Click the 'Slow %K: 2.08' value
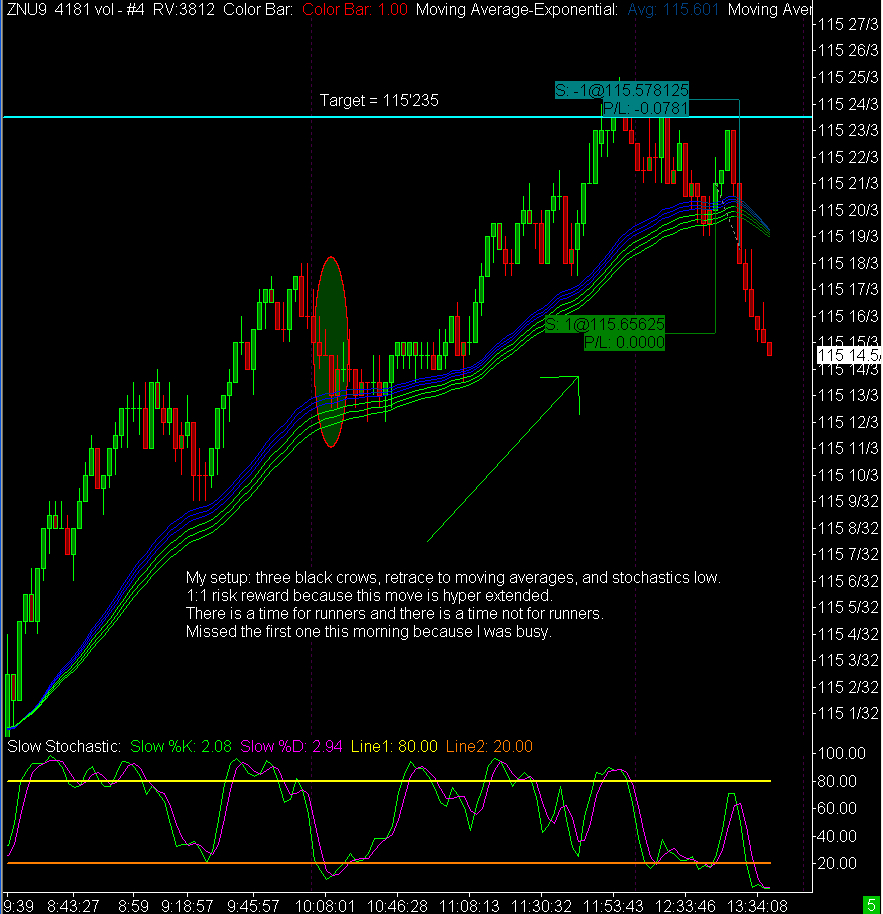 pos(181,747)
